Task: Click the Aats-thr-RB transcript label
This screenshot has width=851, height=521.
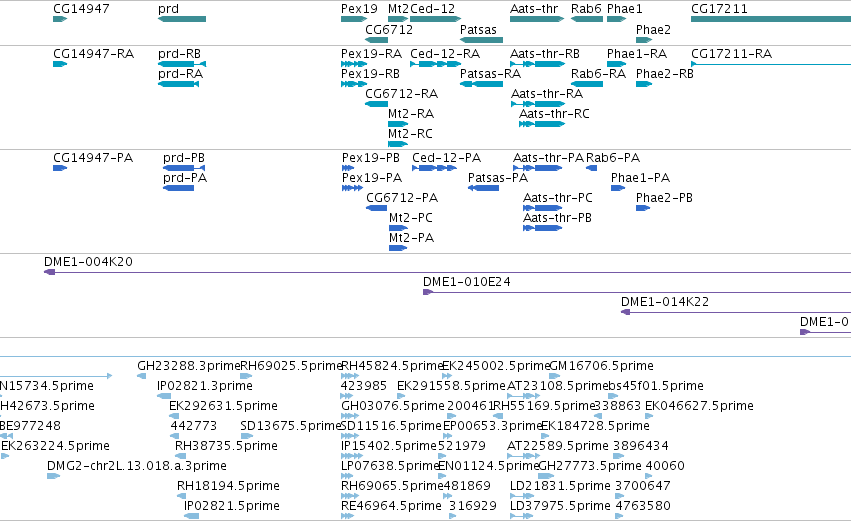Action: [545, 54]
